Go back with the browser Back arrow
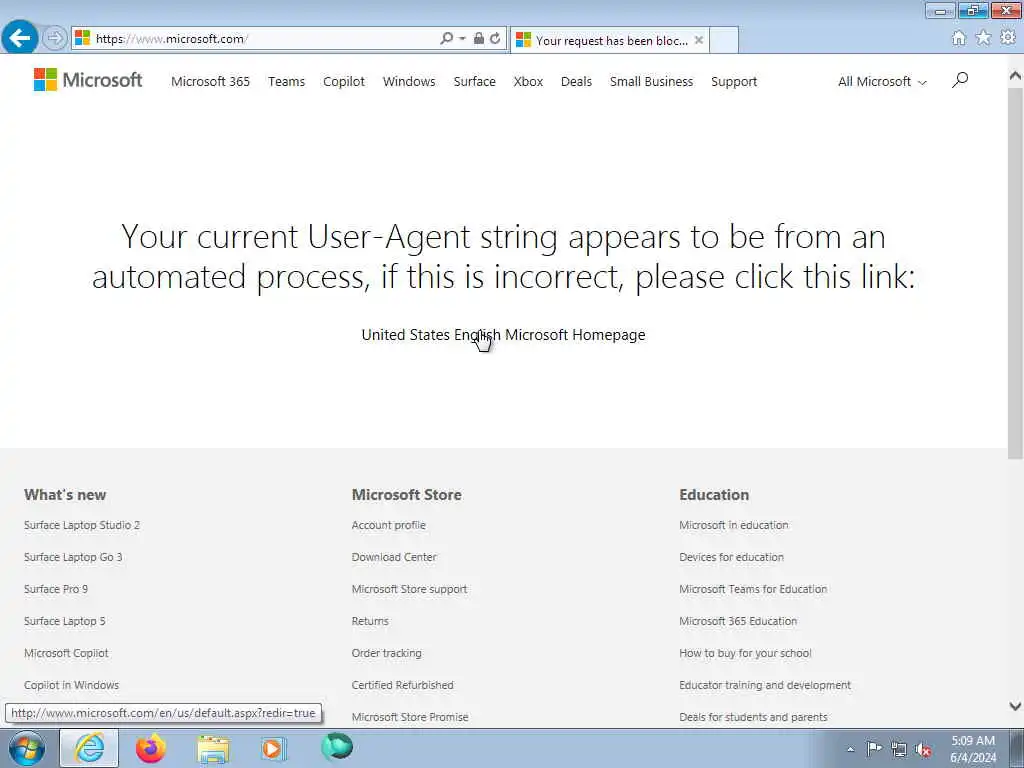 [x=20, y=38]
